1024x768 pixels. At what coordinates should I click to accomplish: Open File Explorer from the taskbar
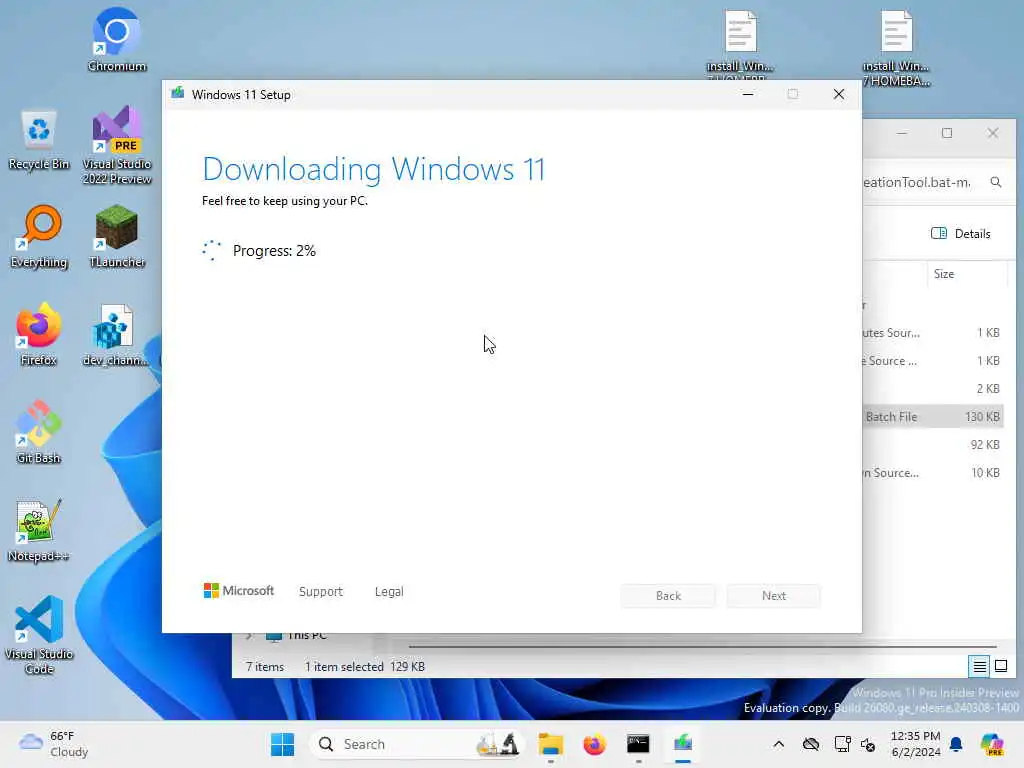point(551,744)
